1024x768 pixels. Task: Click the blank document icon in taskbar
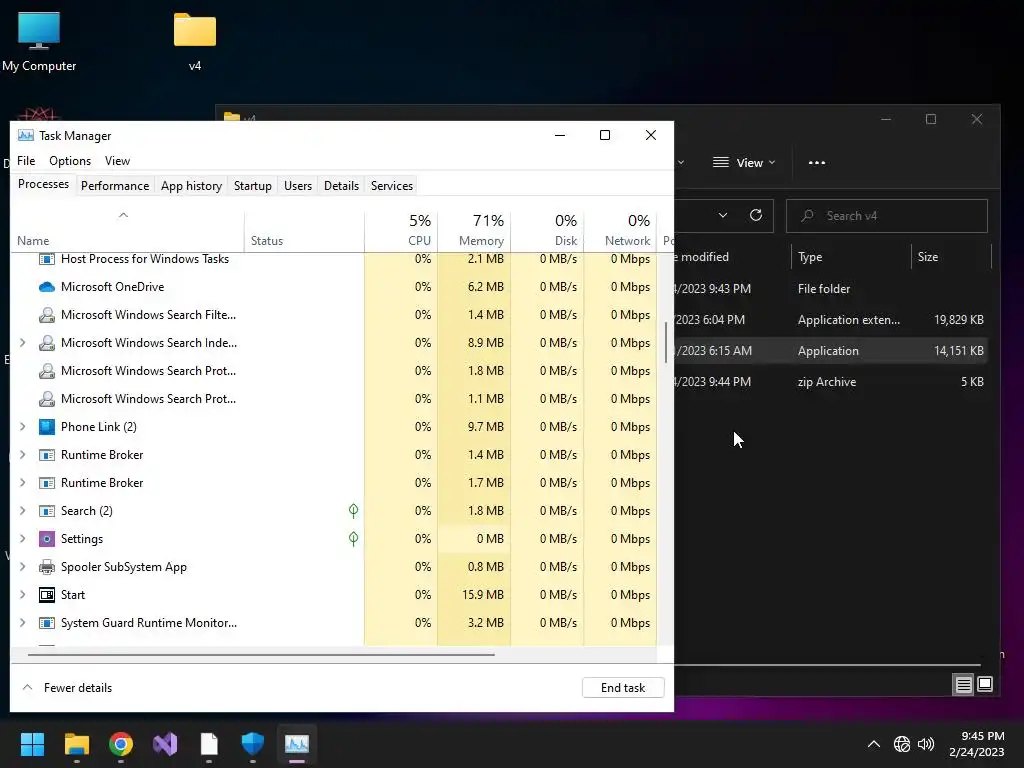tap(209, 744)
